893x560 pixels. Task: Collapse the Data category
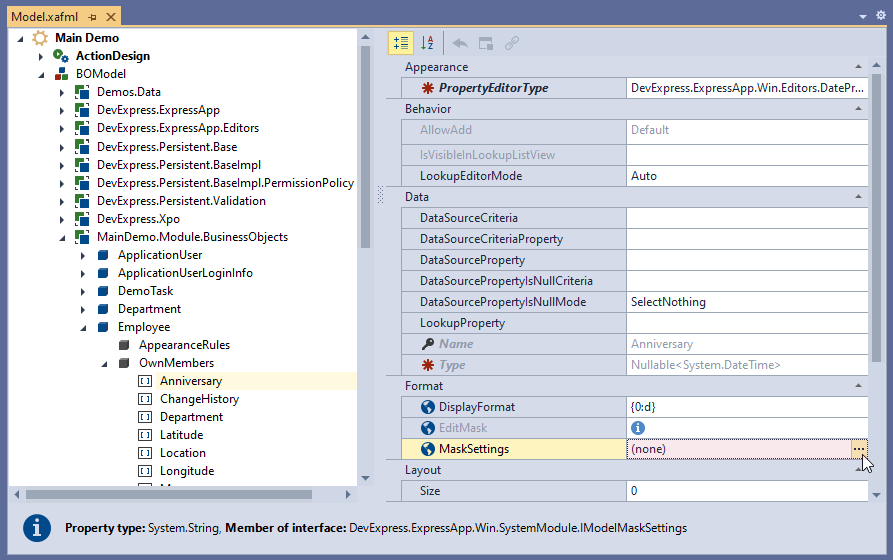point(858,197)
